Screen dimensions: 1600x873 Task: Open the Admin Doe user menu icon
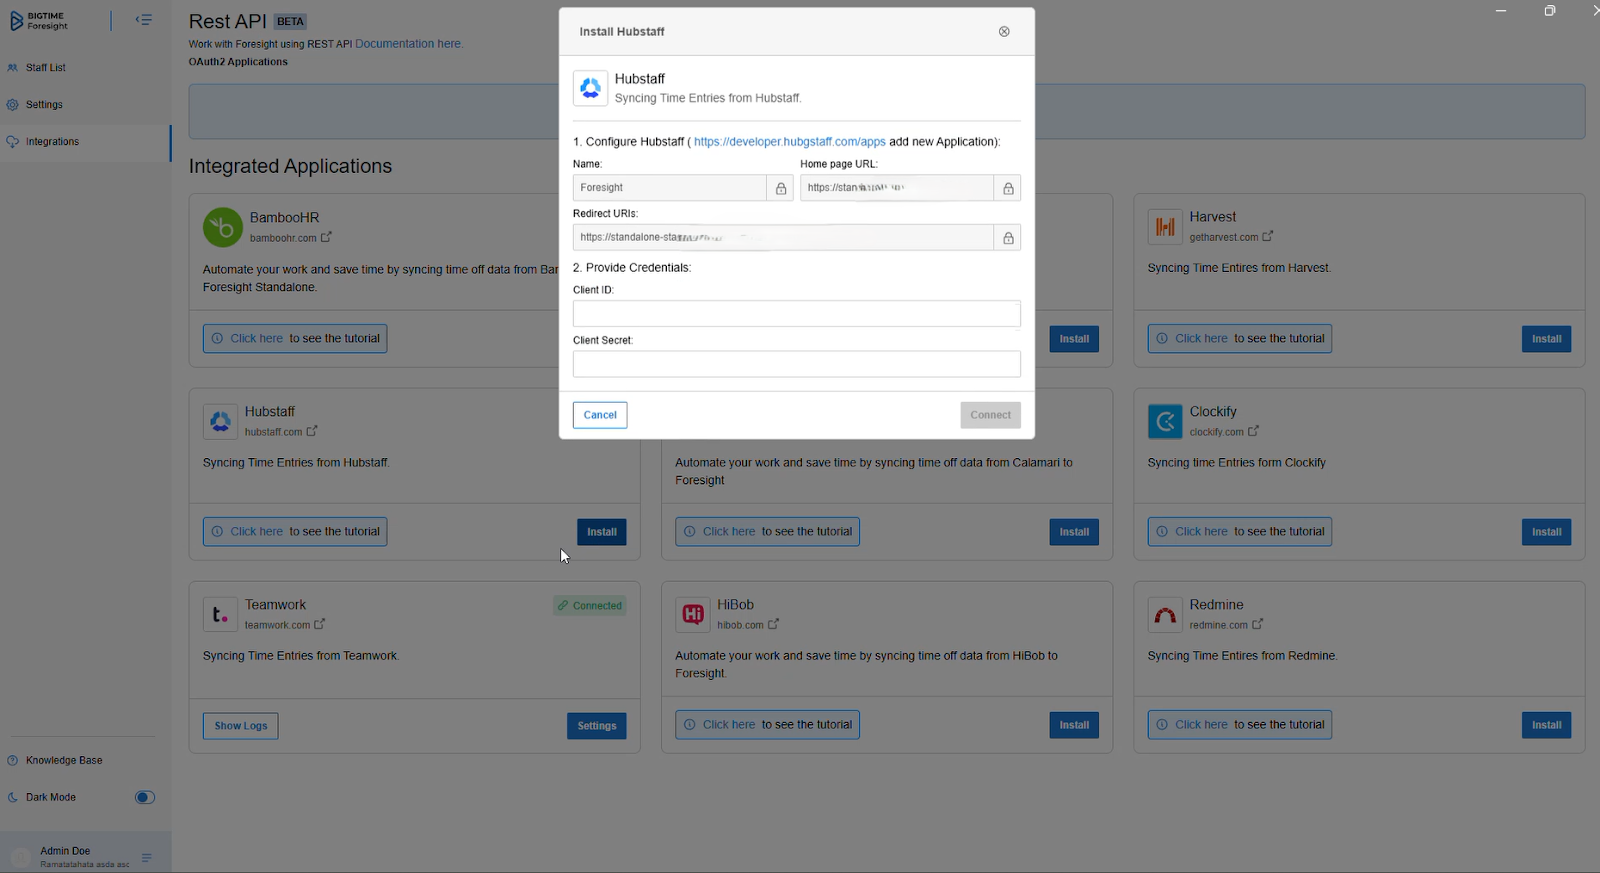[x=147, y=858]
